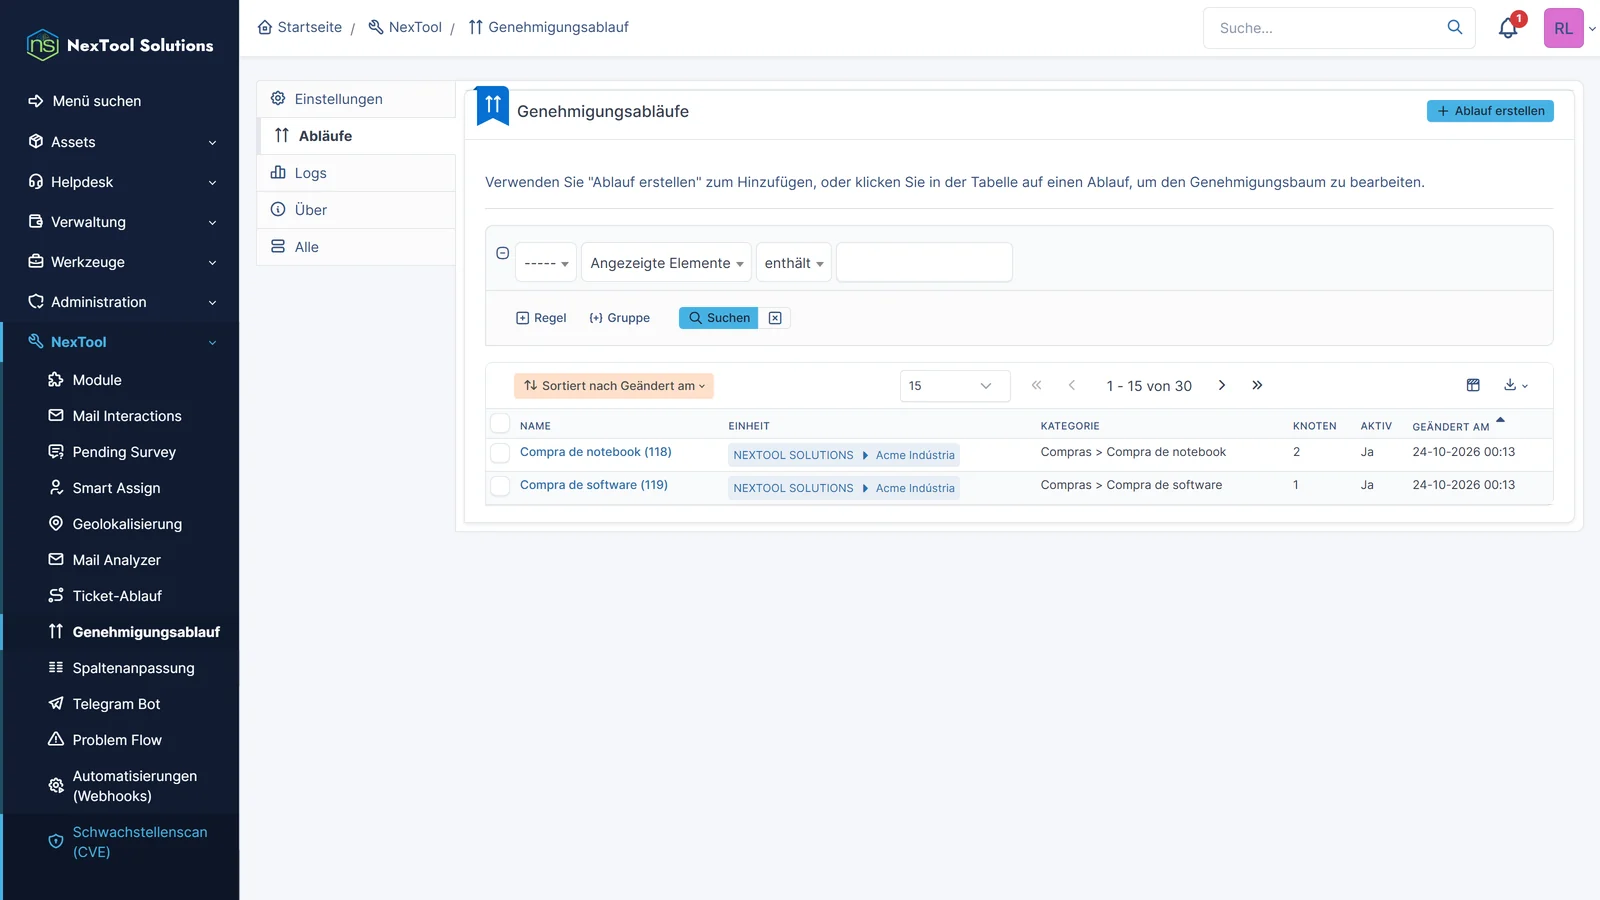
Task: Expand the Assets menu
Action: 120,142
